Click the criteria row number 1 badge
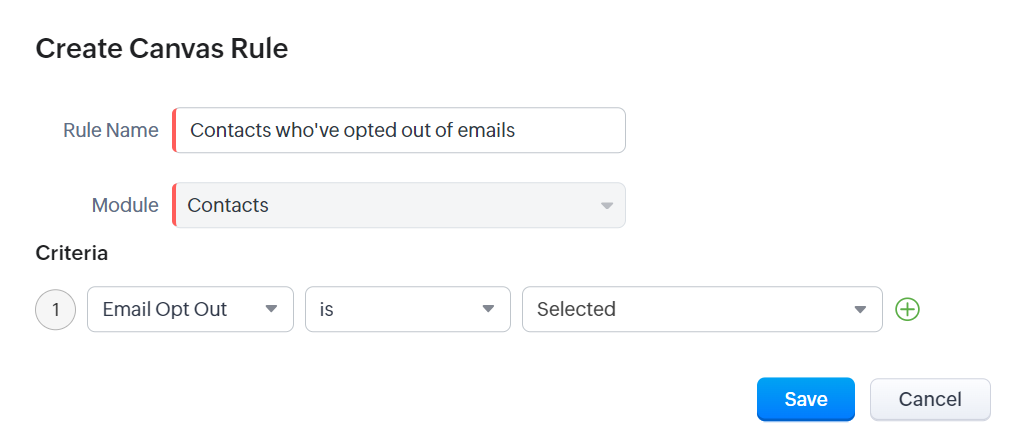 56,310
